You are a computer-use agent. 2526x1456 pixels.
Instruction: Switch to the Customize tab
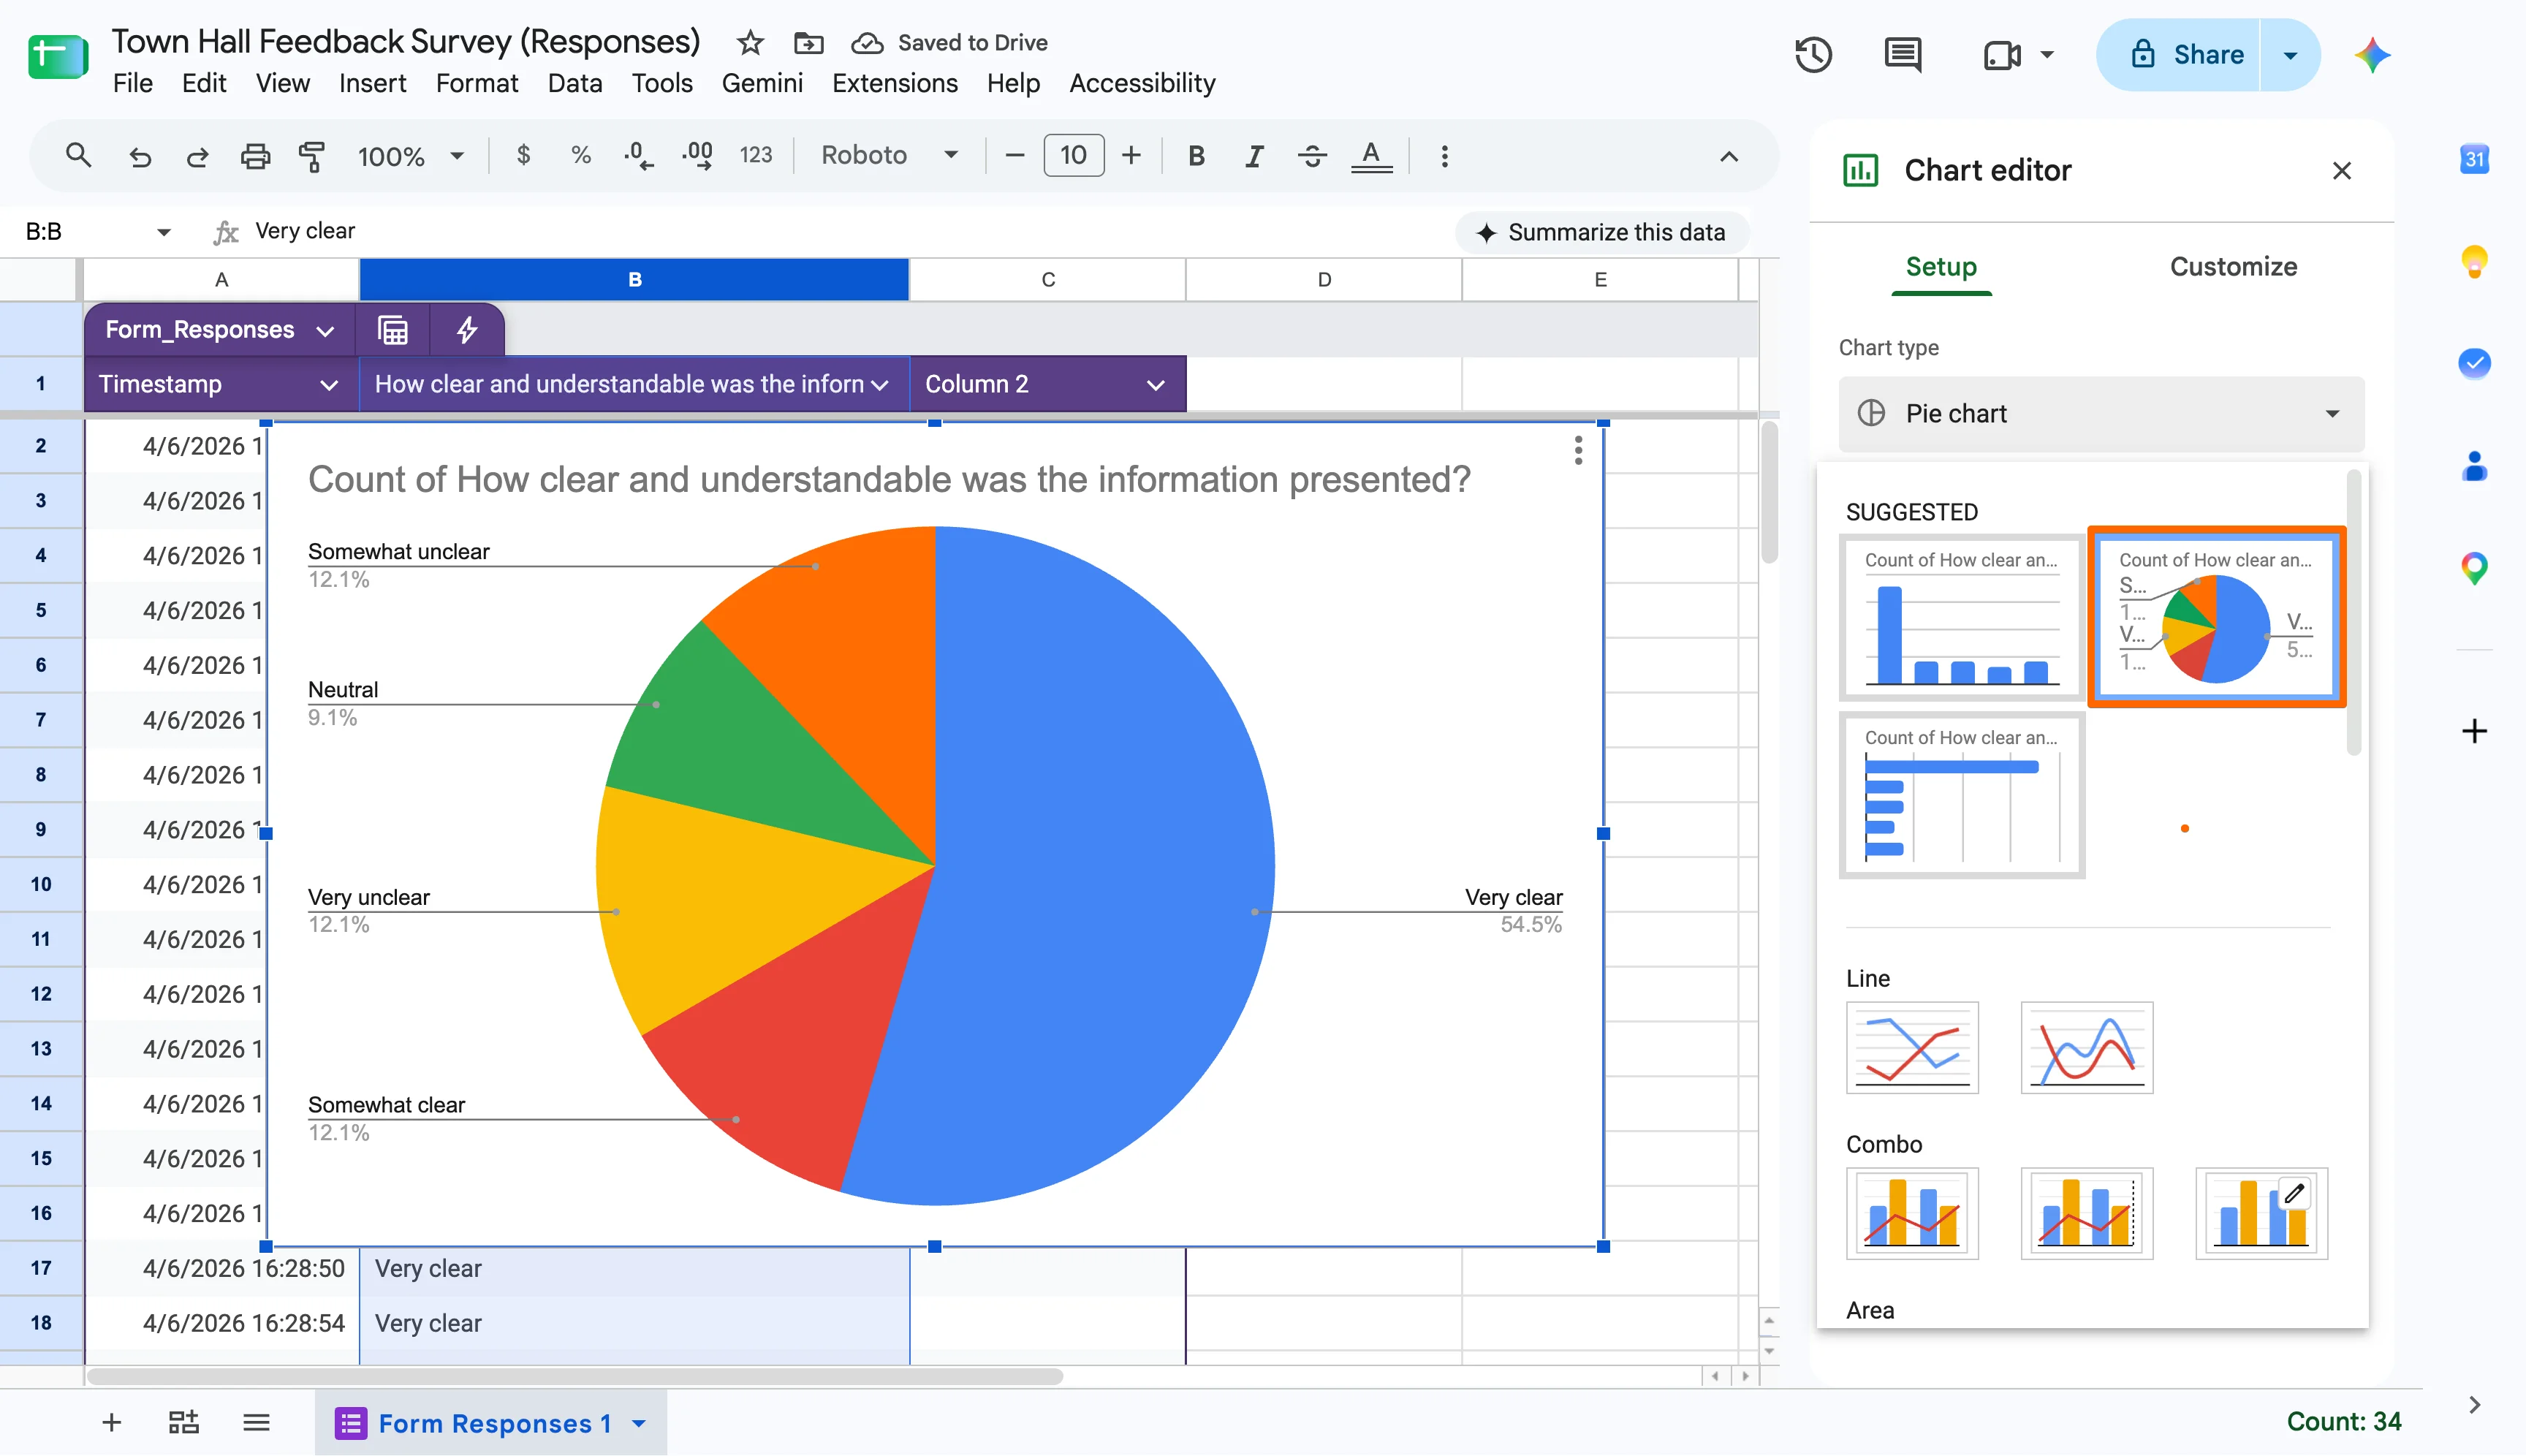2232,267
